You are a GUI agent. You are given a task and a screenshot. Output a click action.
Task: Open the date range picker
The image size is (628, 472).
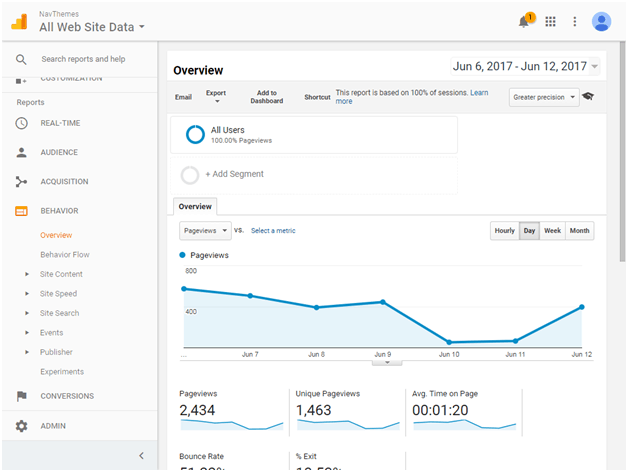coord(525,66)
